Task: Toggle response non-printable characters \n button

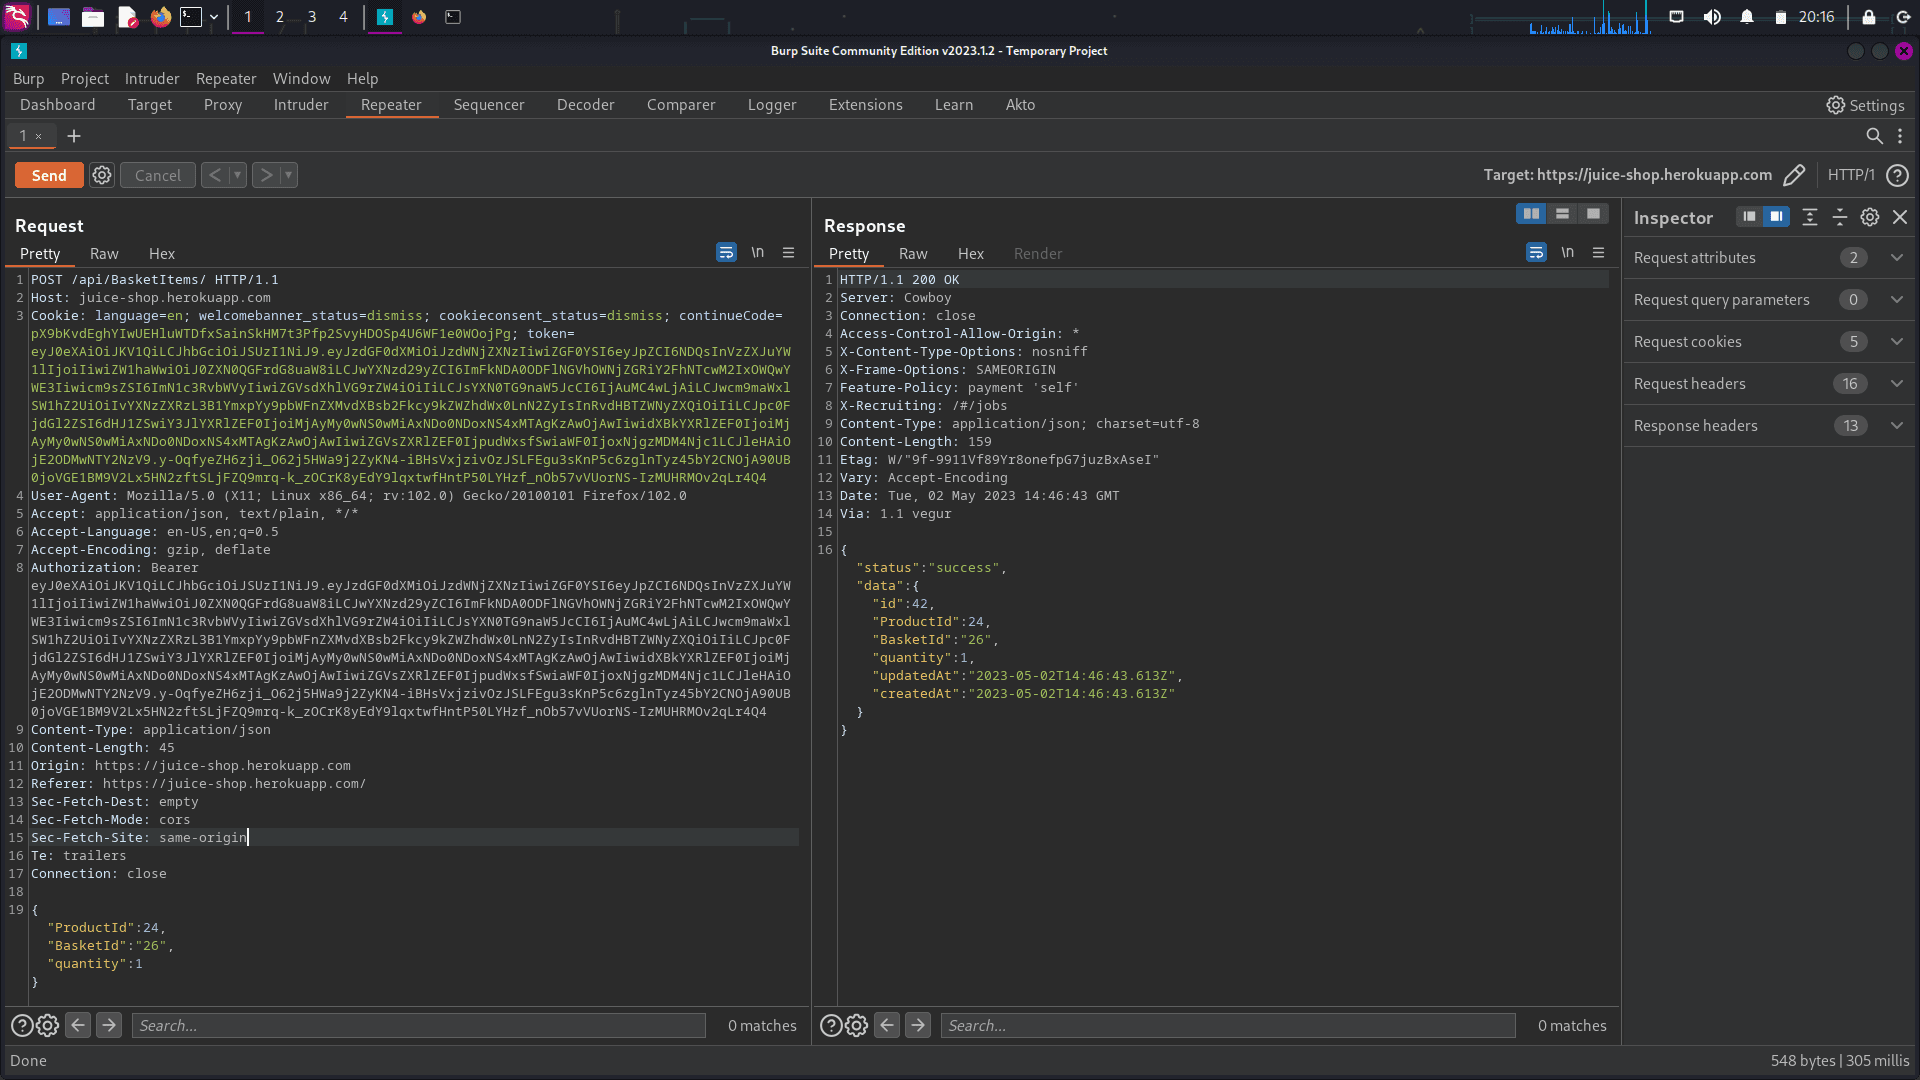Action: pos(1567,253)
